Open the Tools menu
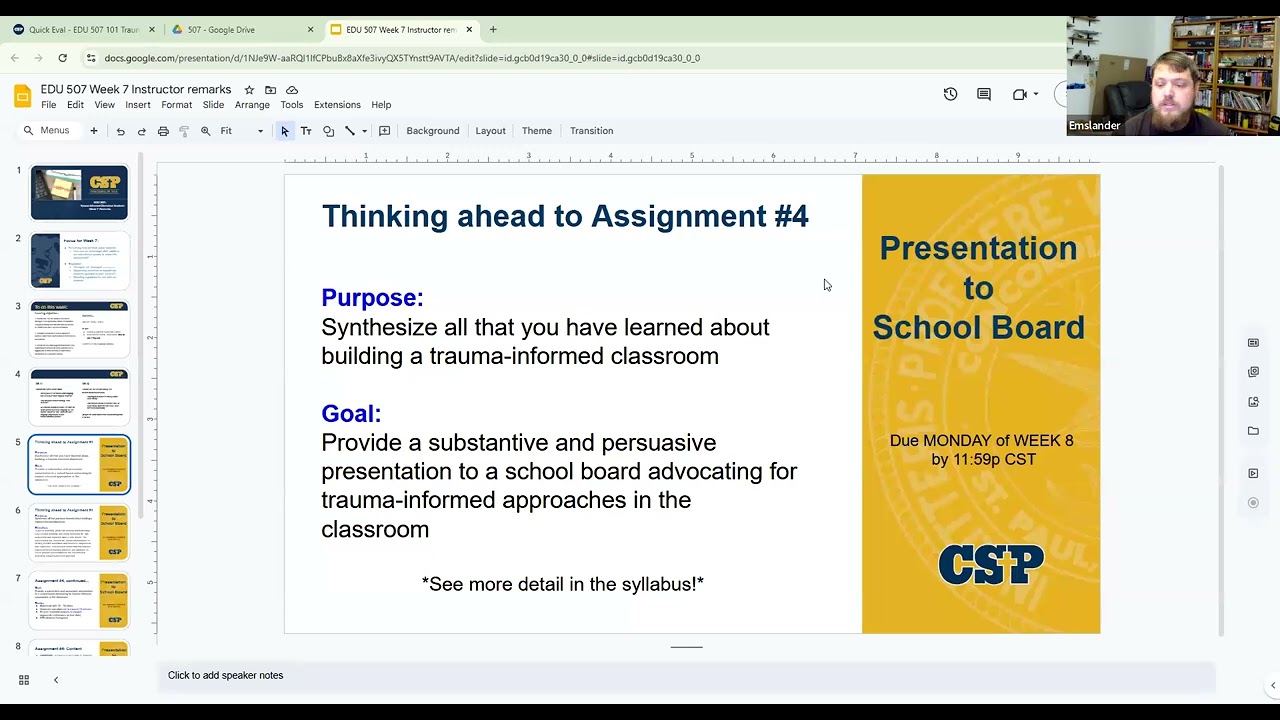Screen dimensions: 1280x720 pos(292,105)
